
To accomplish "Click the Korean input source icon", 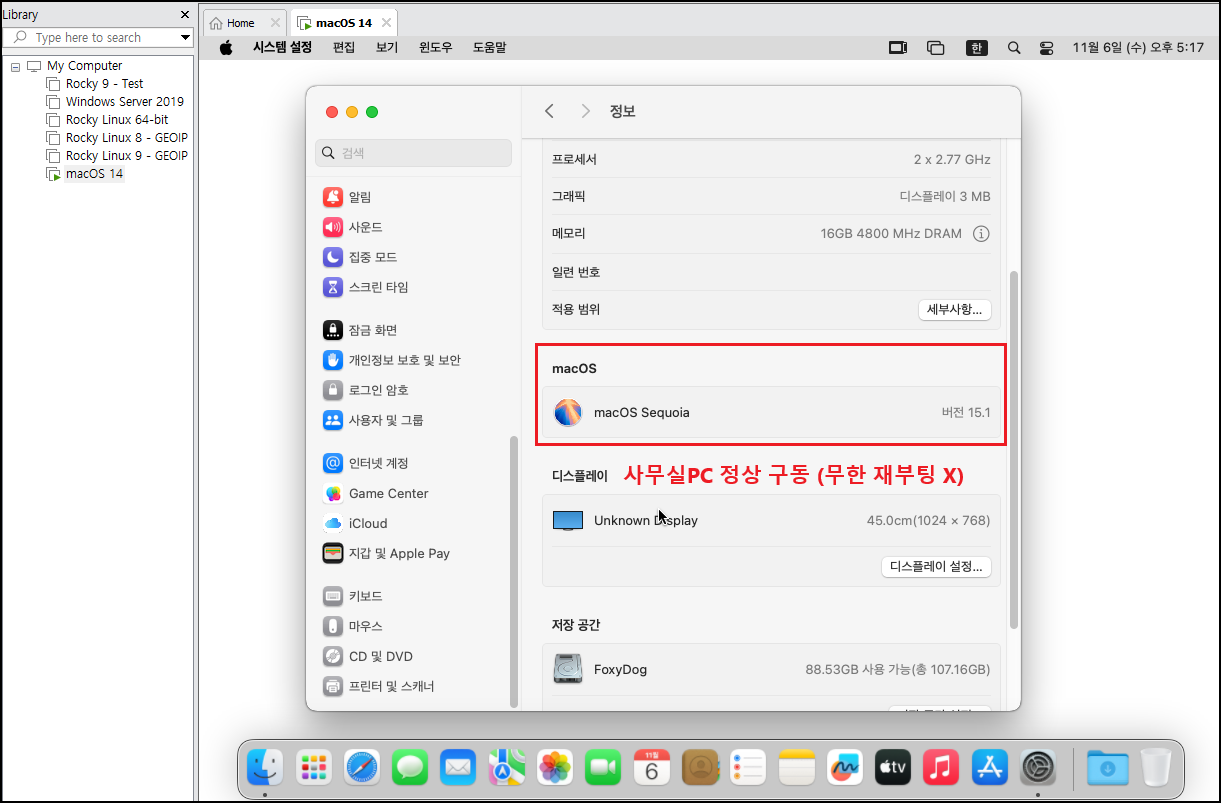I will click(977, 47).
